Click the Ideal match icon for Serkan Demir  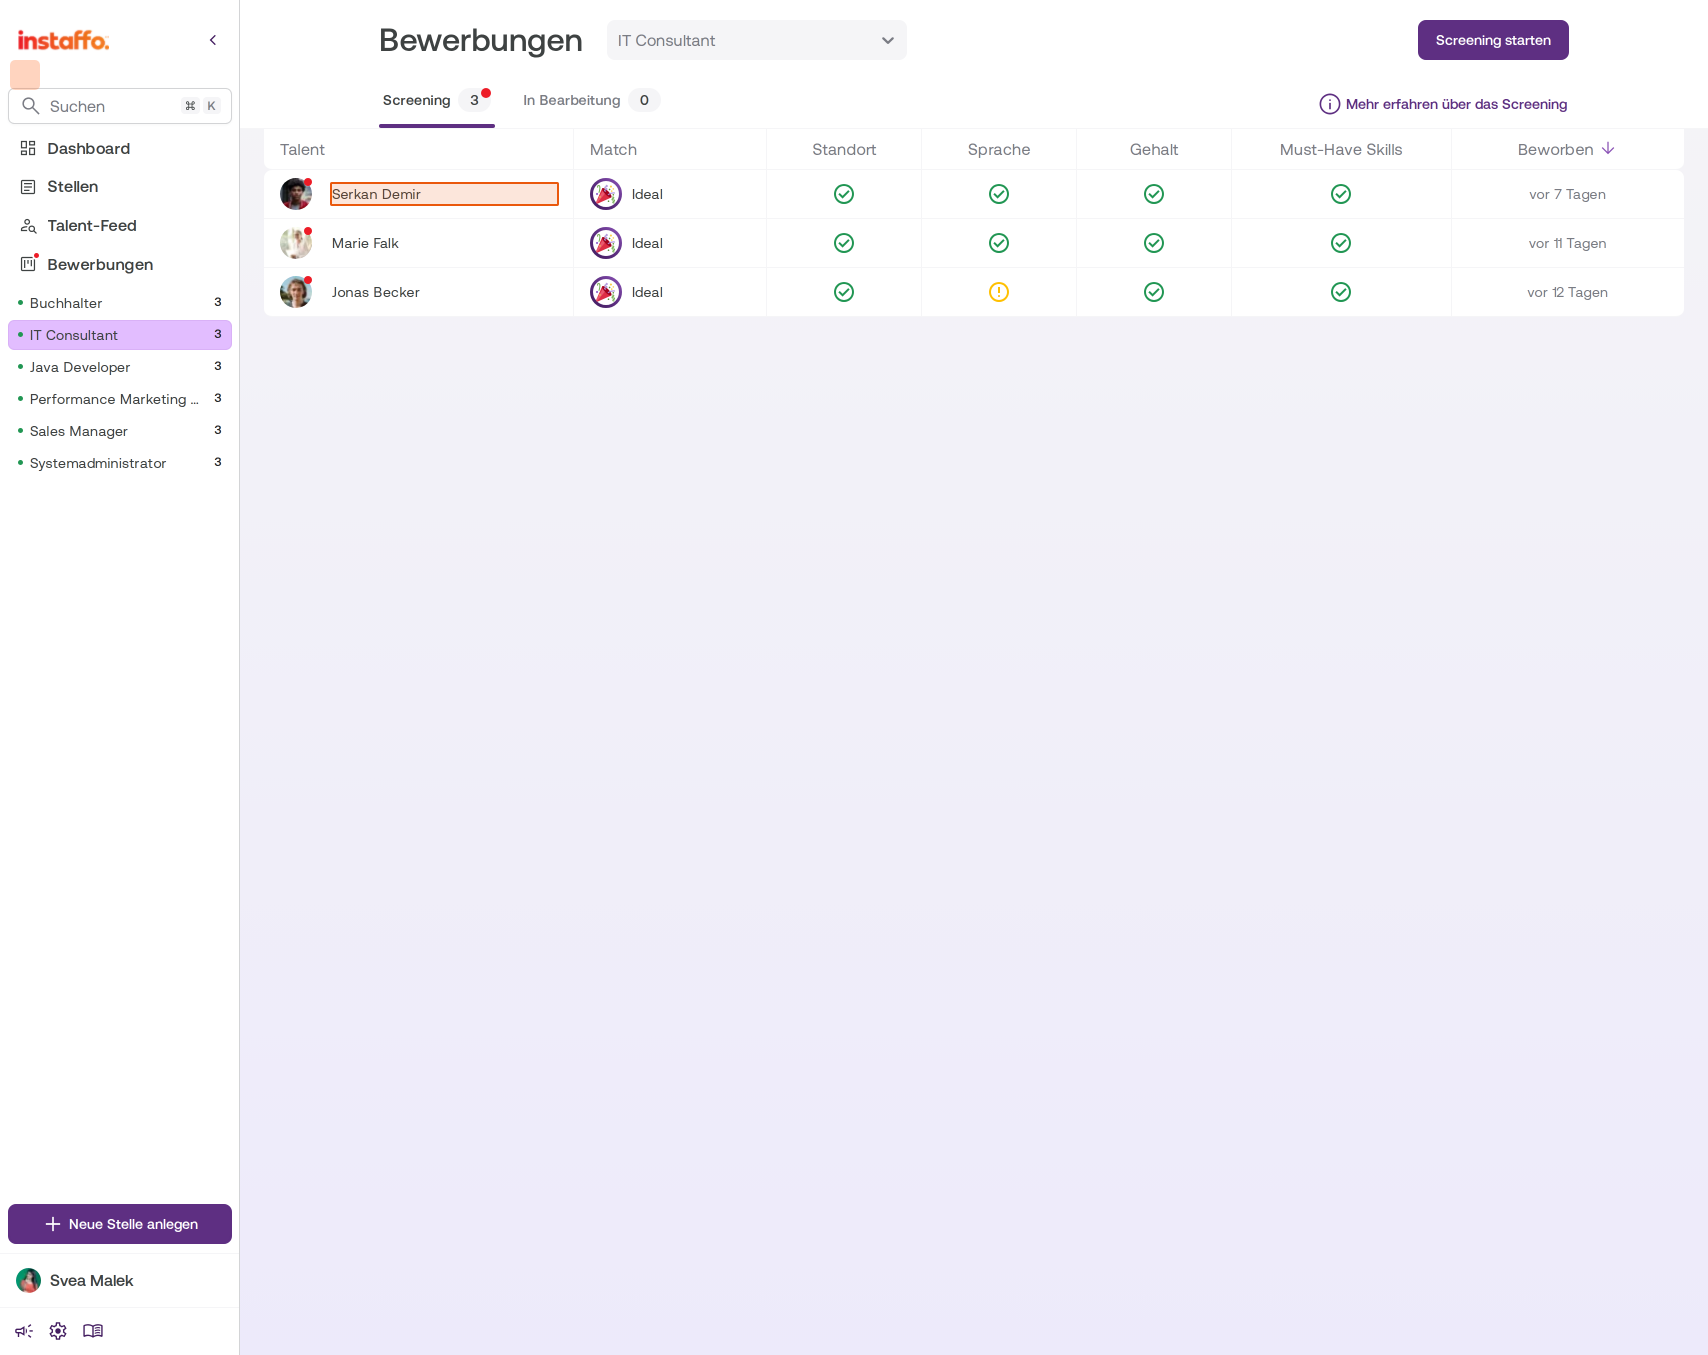tap(606, 194)
